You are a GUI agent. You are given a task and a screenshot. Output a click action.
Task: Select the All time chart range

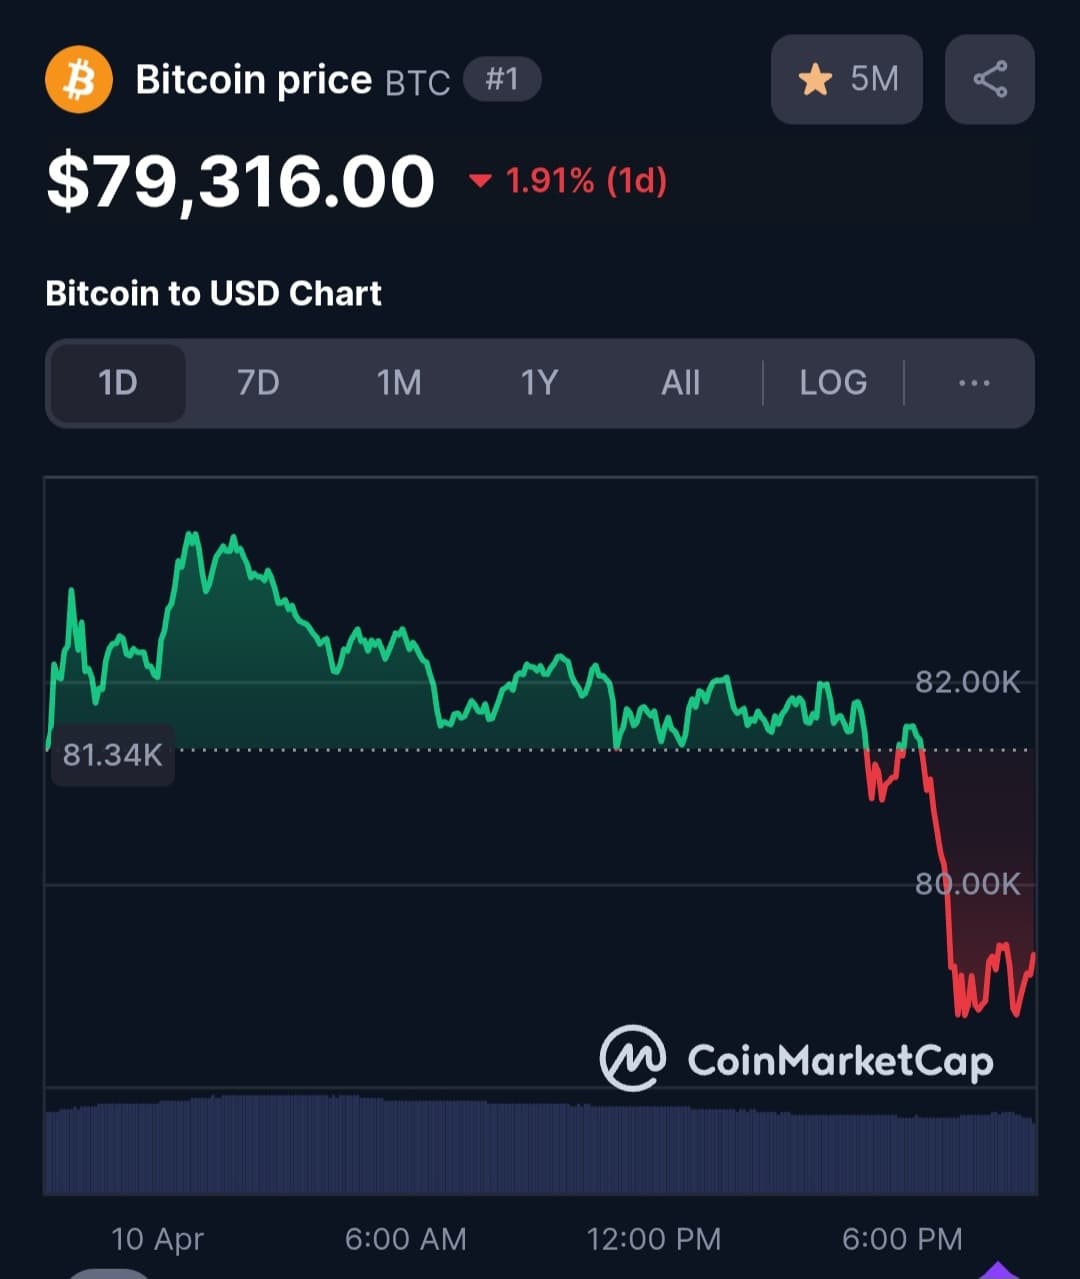point(680,383)
